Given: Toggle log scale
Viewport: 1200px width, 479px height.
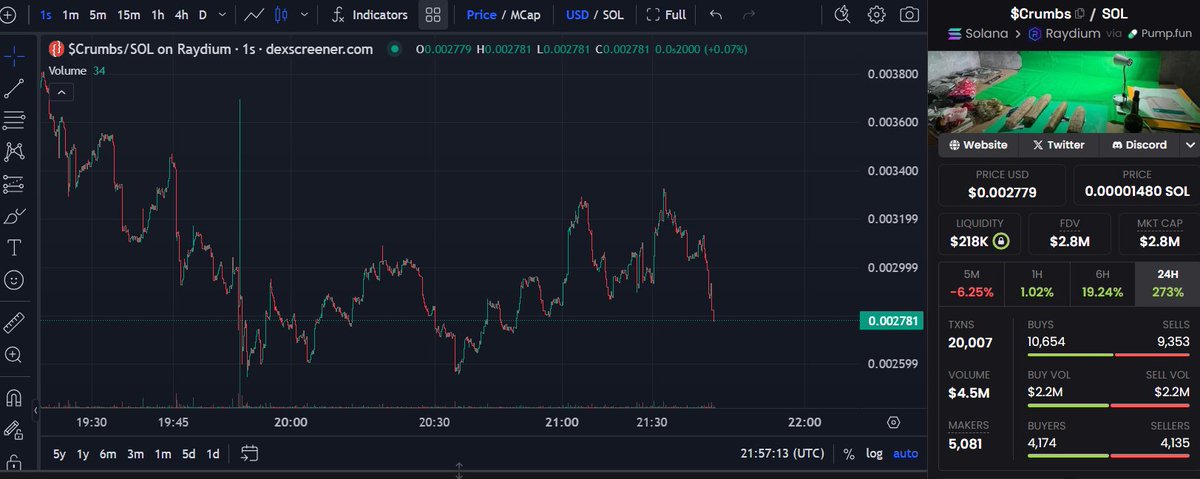Looking at the screenshot, I should (x=874, y=453).
